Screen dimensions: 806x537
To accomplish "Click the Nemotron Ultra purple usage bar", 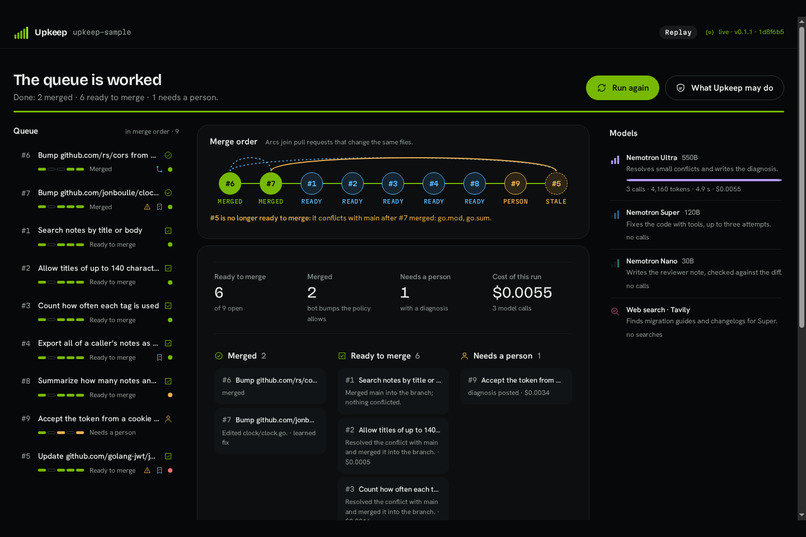I will pos(704,180).
